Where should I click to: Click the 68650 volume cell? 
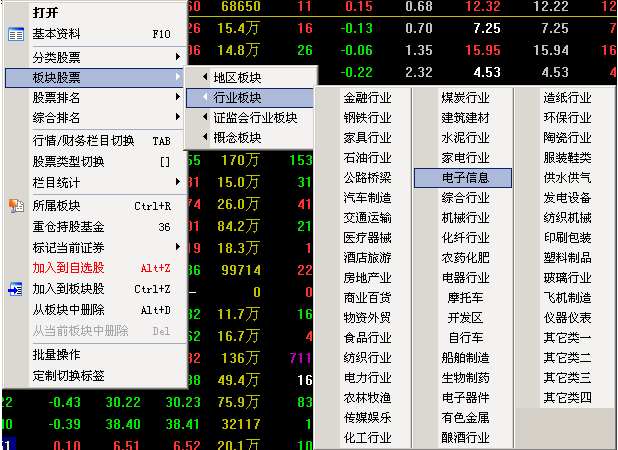241,6
